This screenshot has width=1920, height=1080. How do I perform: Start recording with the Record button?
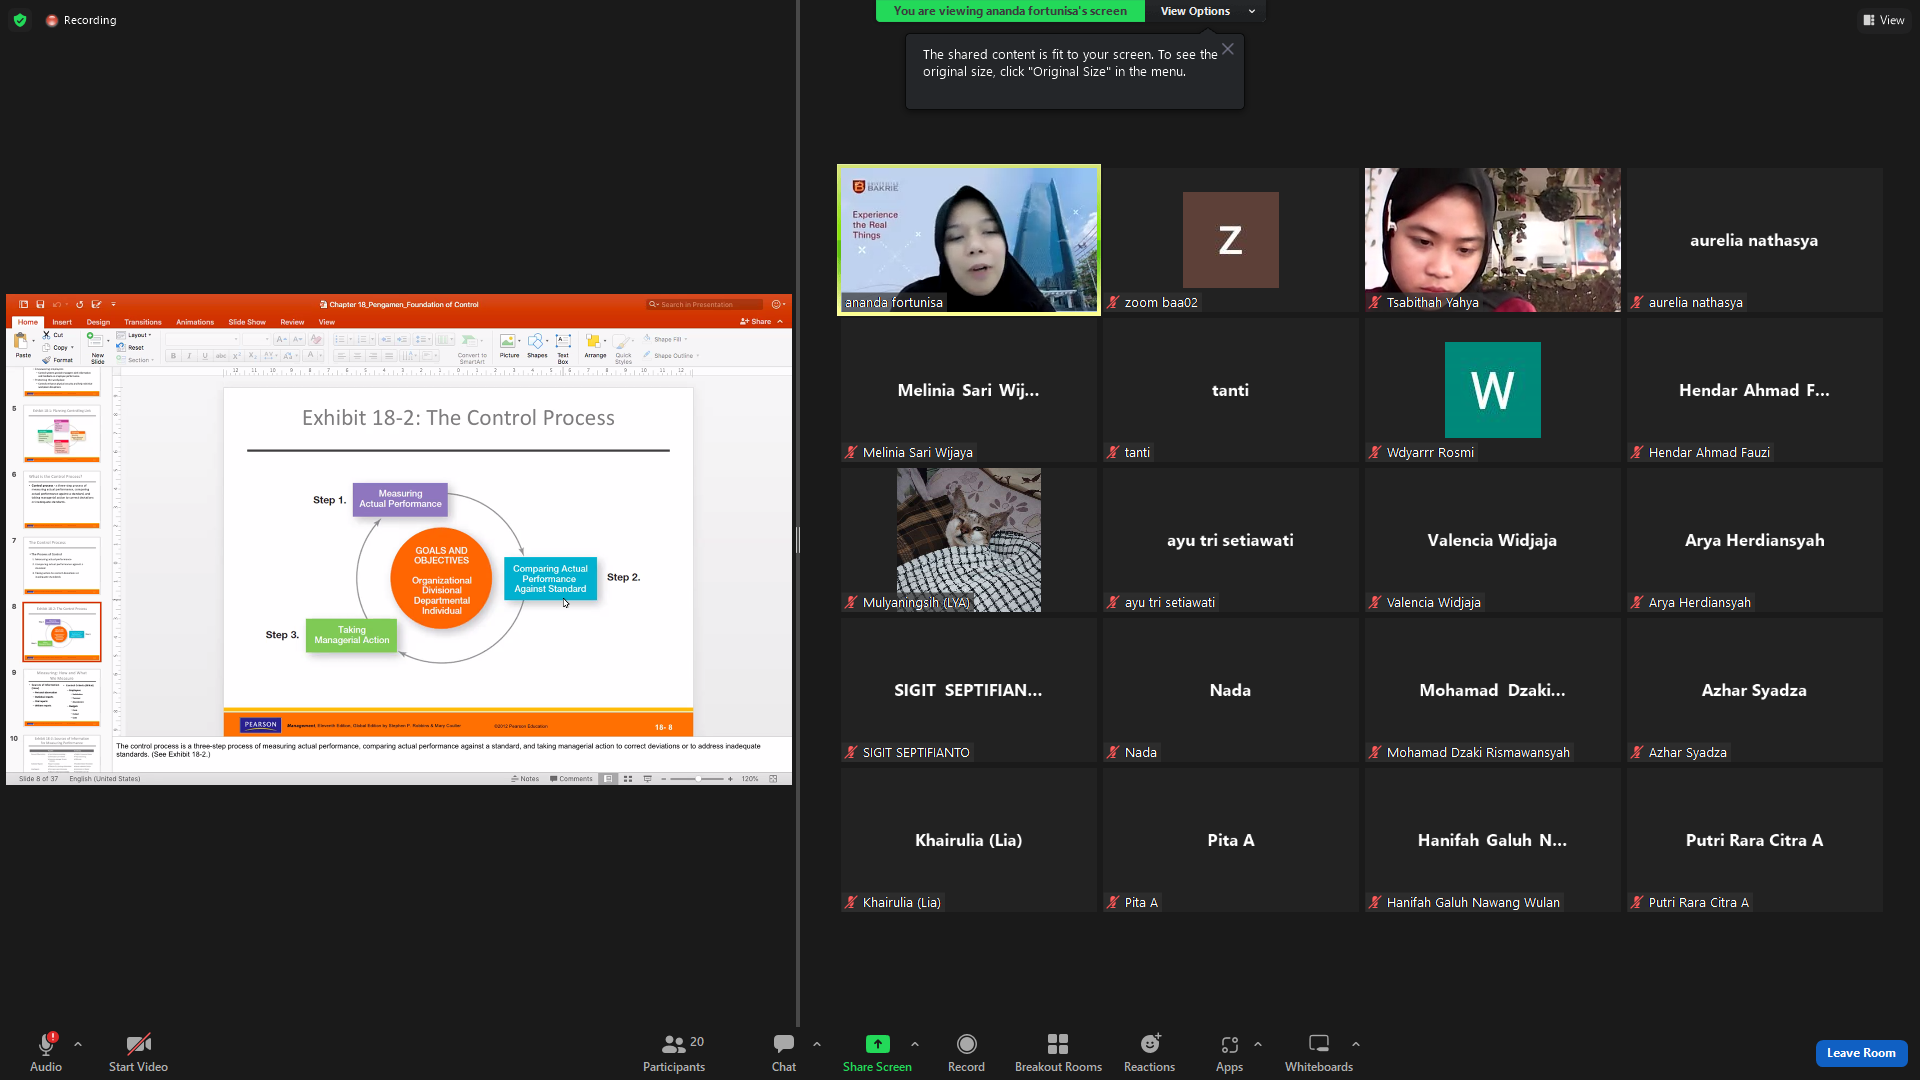tap(966, 1052)
